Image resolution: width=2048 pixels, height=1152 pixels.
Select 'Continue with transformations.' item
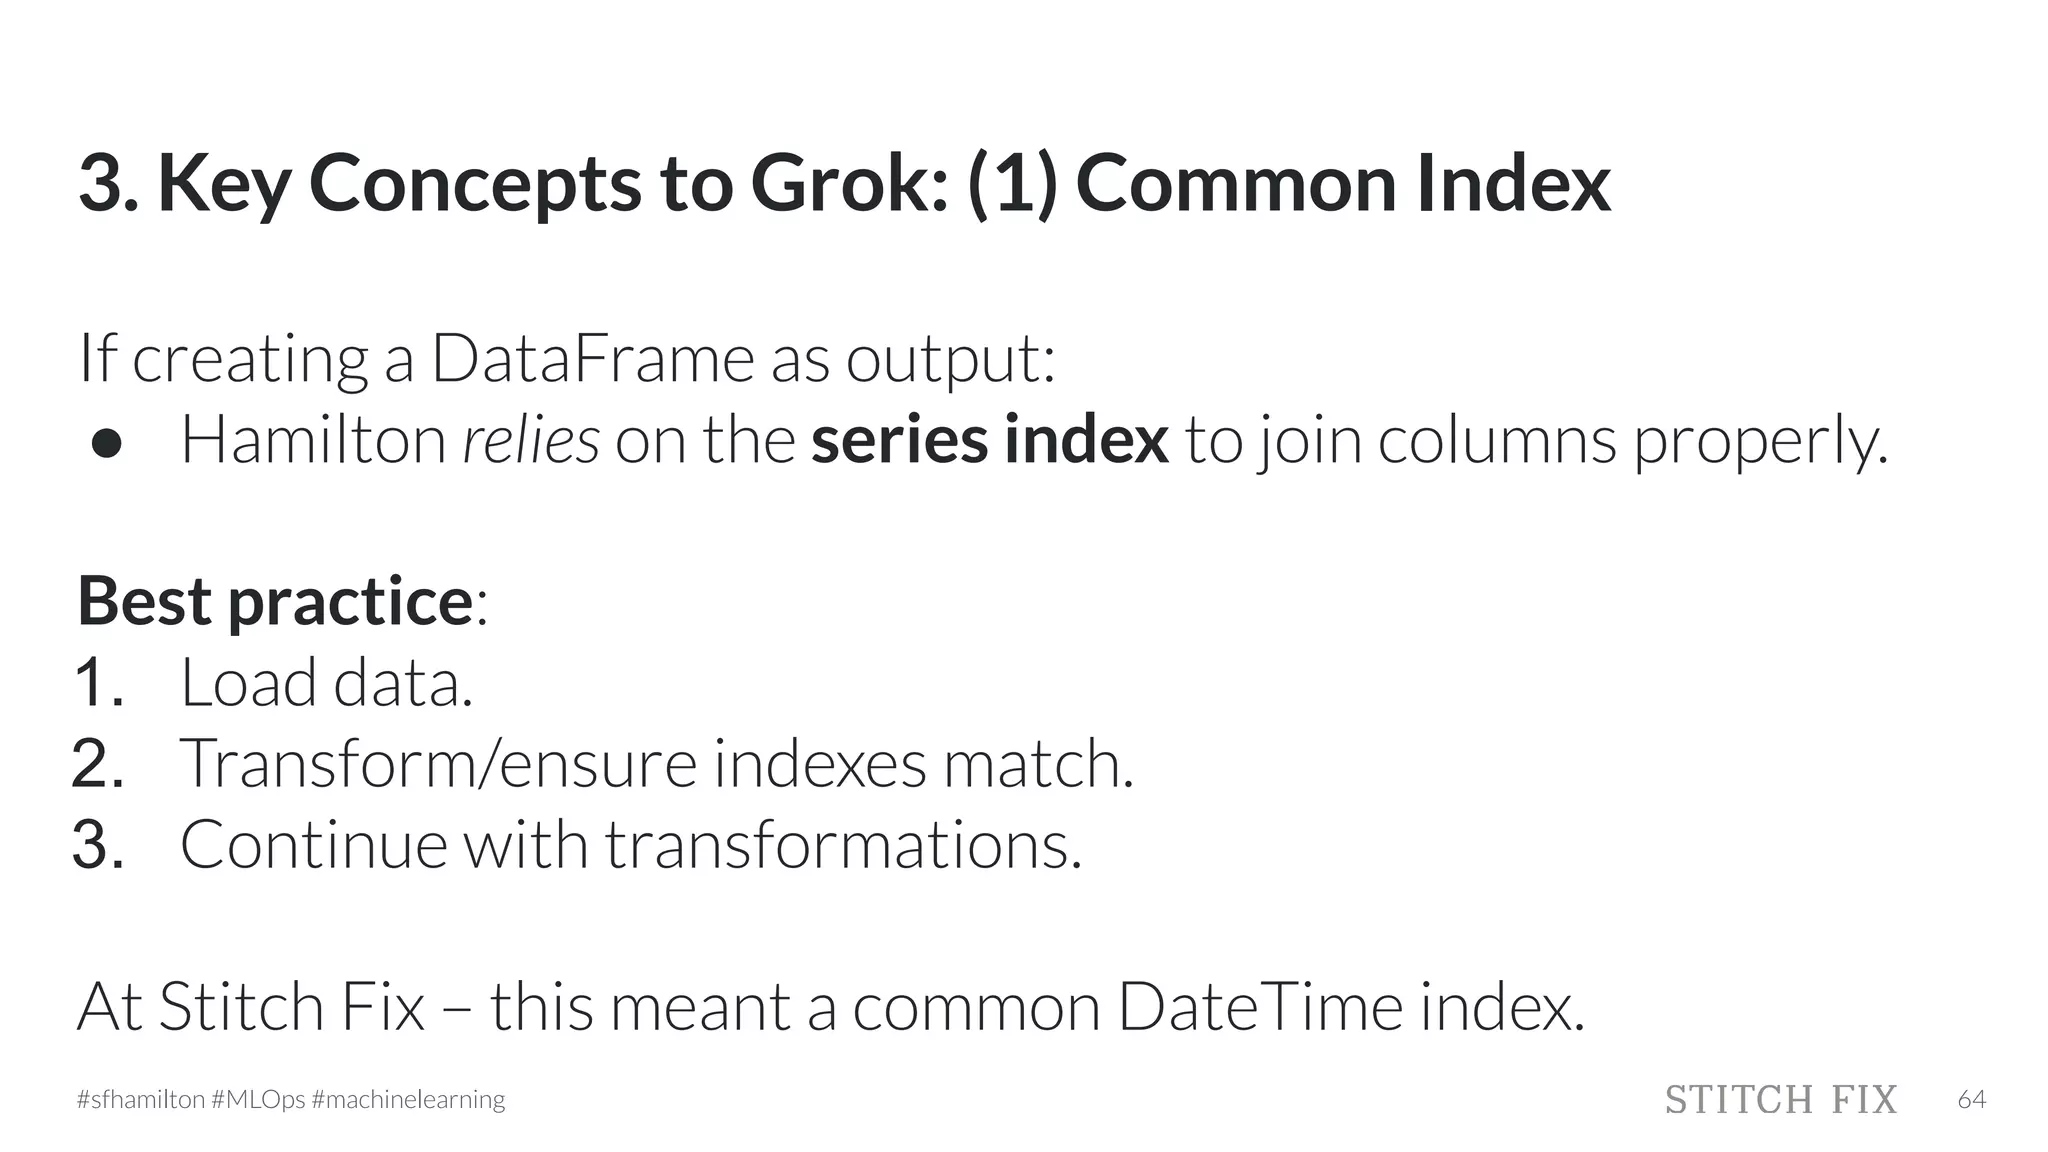pos(630,845)
